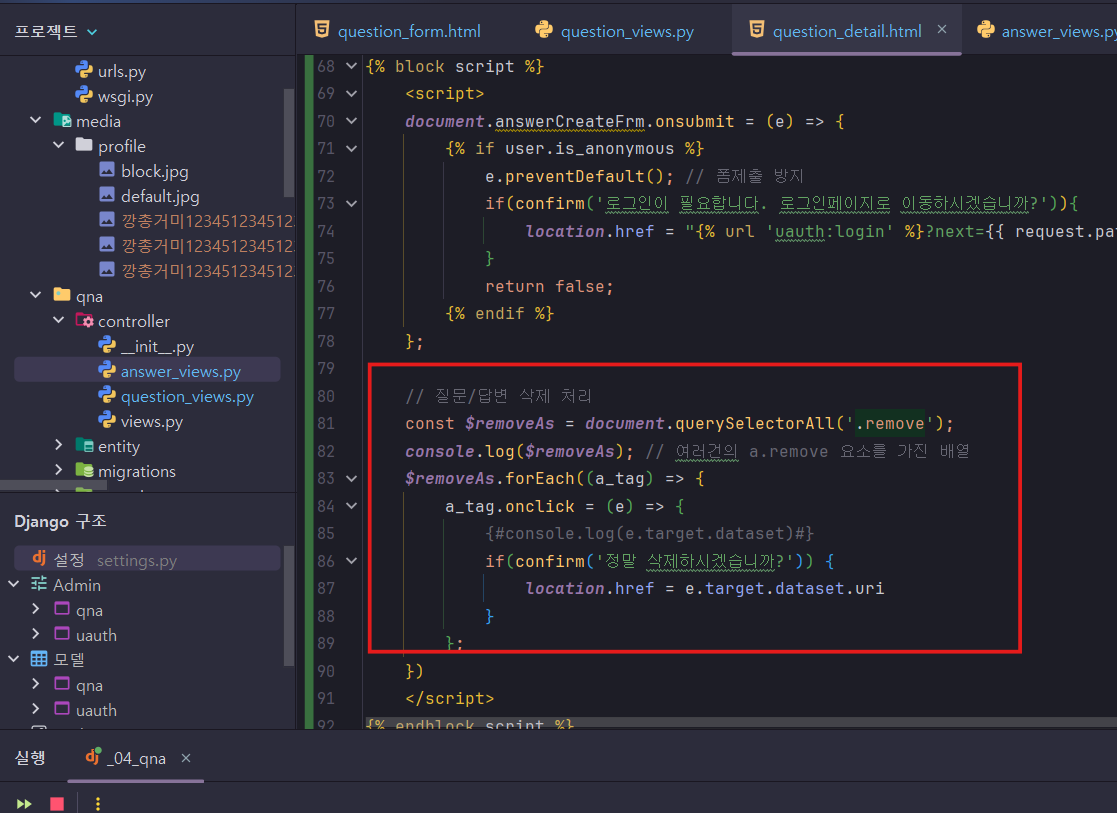Place cursor on '.remove' selector string

pos(889,423)
